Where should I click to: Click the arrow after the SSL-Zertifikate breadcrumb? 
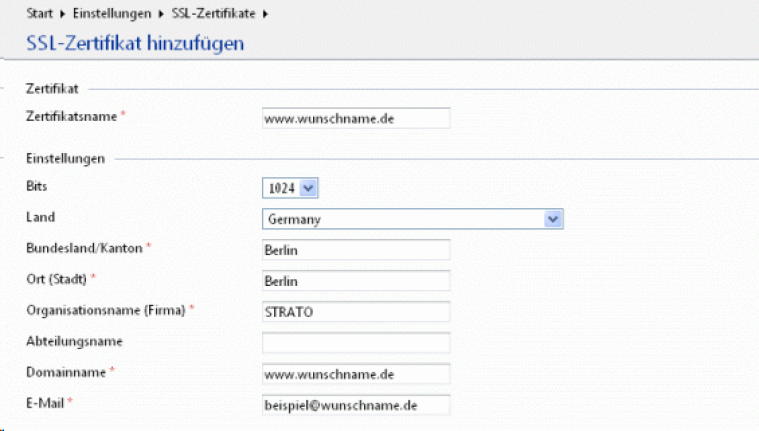tap(265, 14)
